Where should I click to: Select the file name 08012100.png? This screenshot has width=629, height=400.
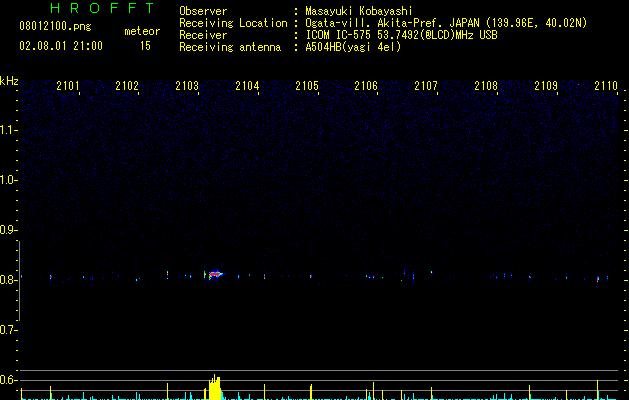(55, 26)
